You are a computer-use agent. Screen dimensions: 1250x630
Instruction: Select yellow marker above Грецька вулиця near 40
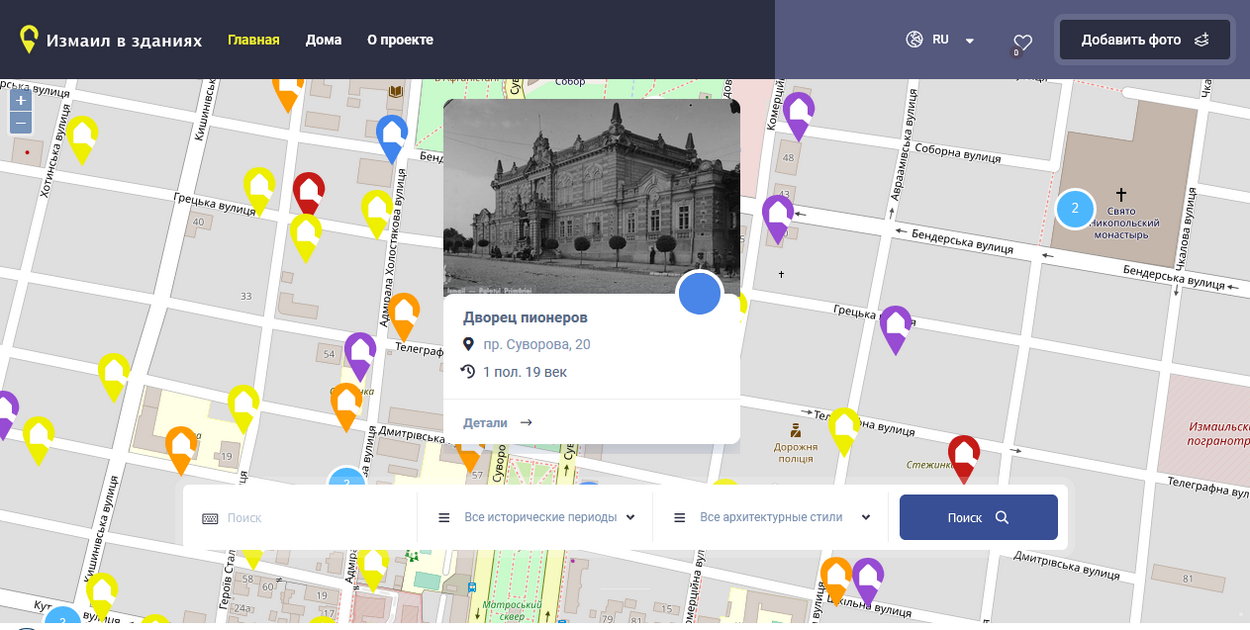259,190
